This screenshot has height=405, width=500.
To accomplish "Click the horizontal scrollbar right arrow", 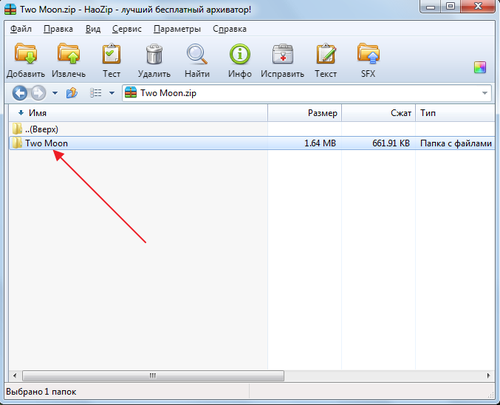I will pos(488,376).
